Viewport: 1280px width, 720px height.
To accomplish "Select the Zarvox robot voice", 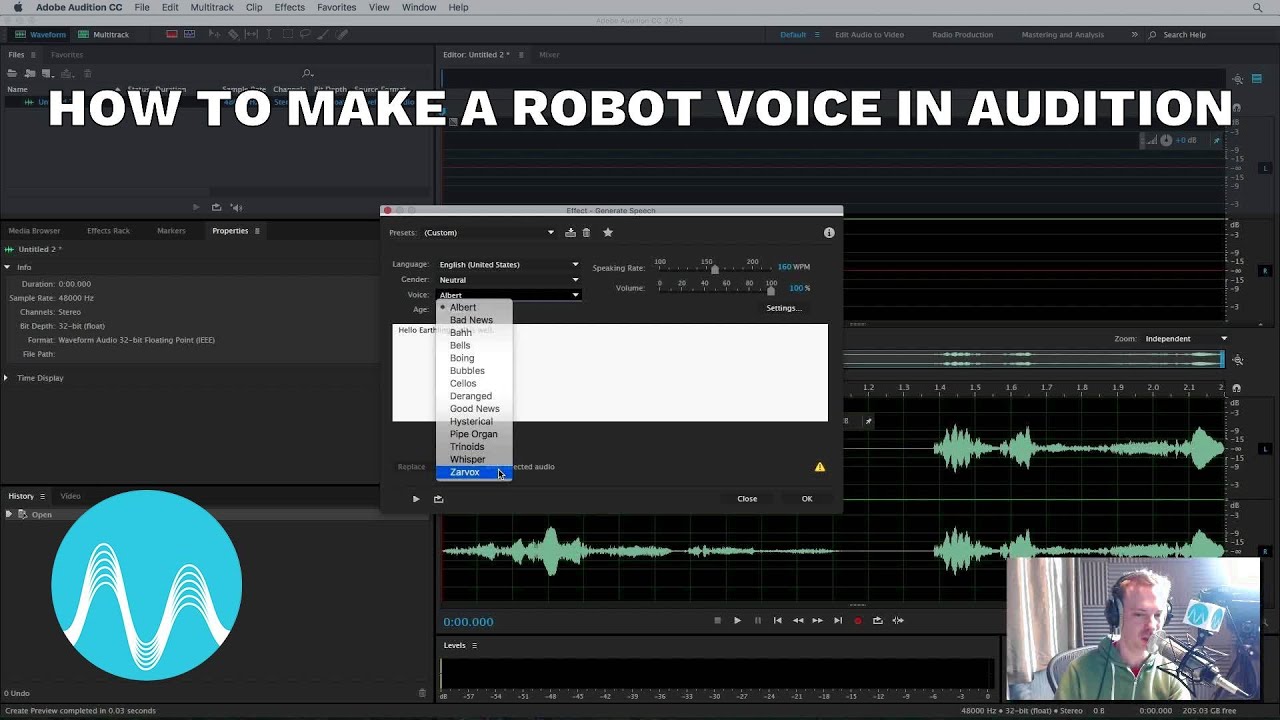I will (x=474, y=472).
